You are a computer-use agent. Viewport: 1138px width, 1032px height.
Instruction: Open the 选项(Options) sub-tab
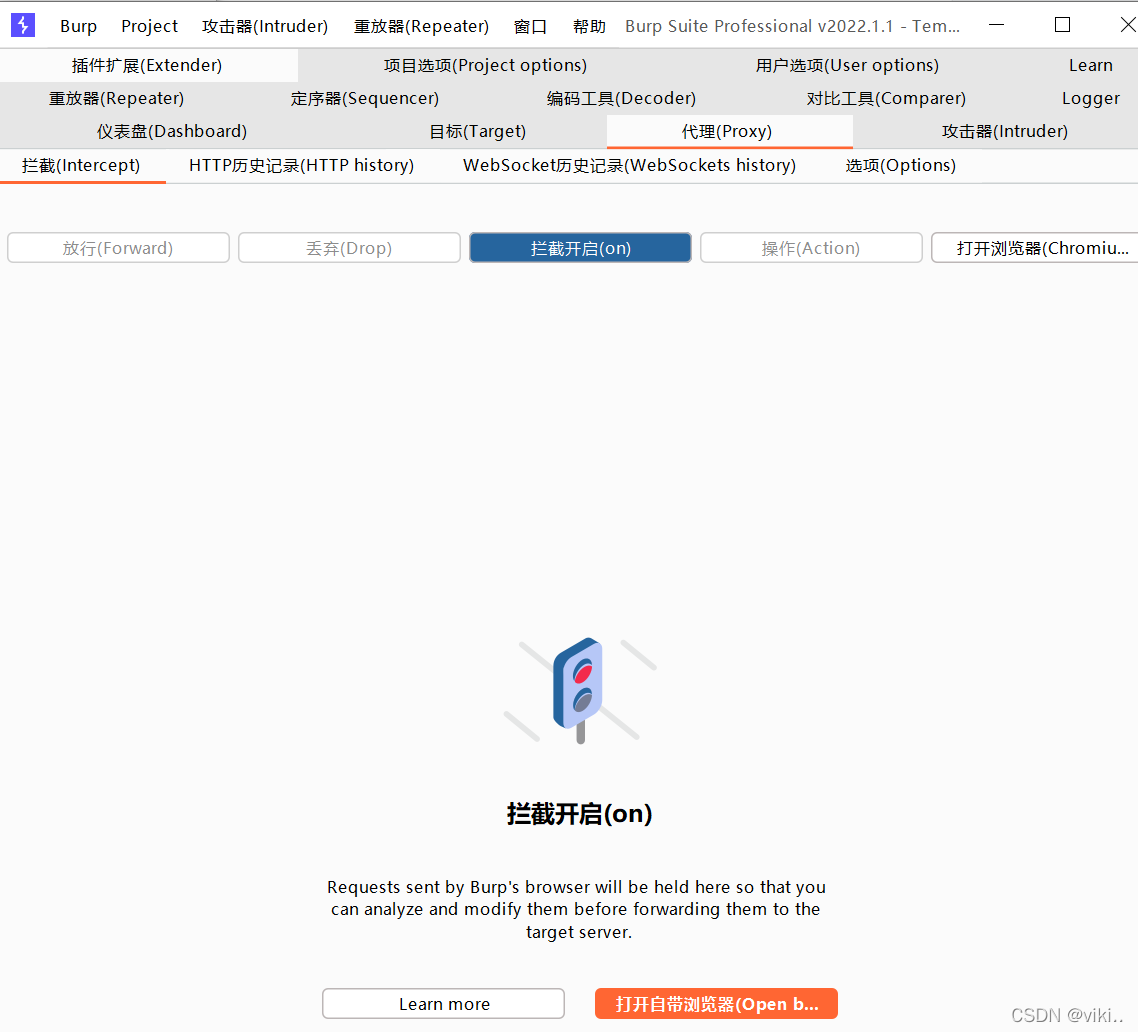pos(900,165)
